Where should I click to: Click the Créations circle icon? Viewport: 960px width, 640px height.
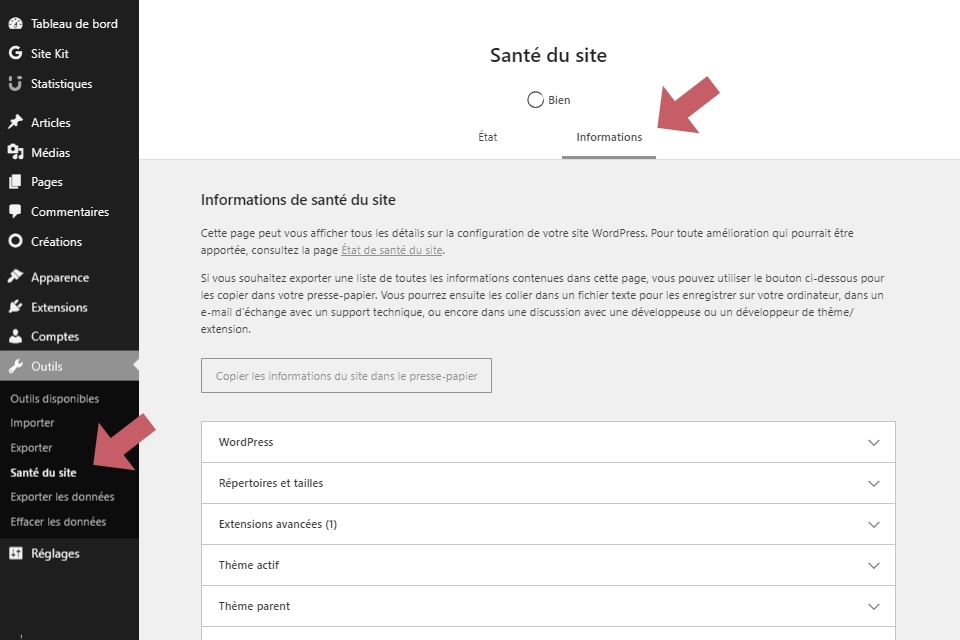[15, 241]
